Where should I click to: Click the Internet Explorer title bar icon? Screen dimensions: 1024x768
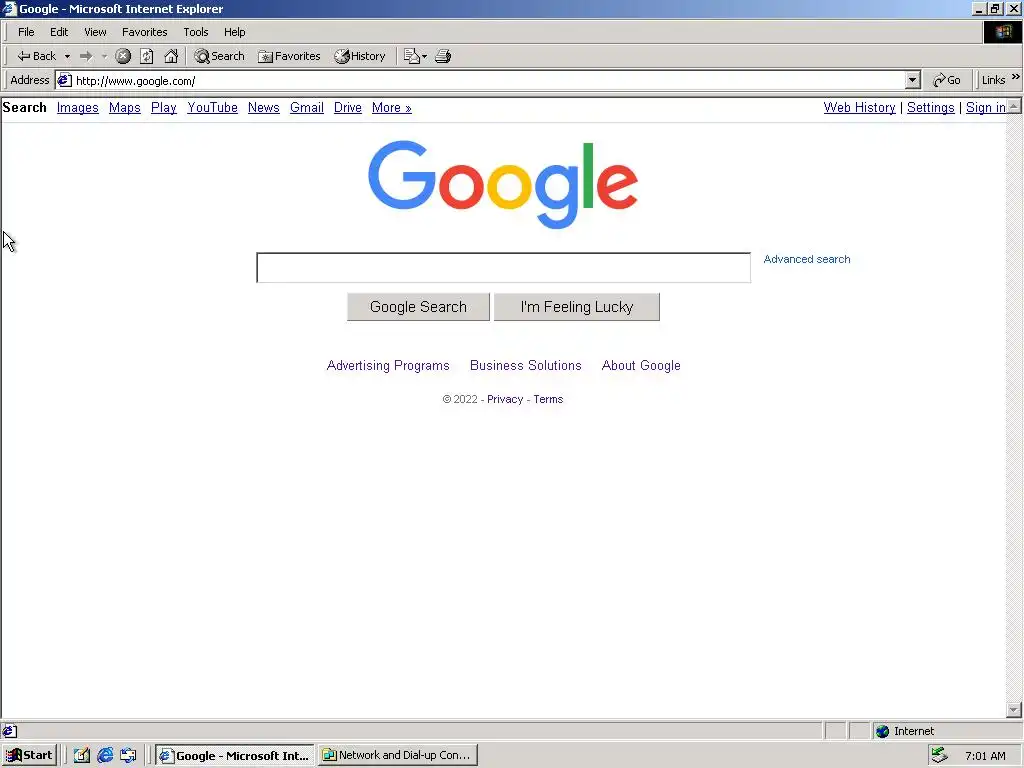(9, 8)
